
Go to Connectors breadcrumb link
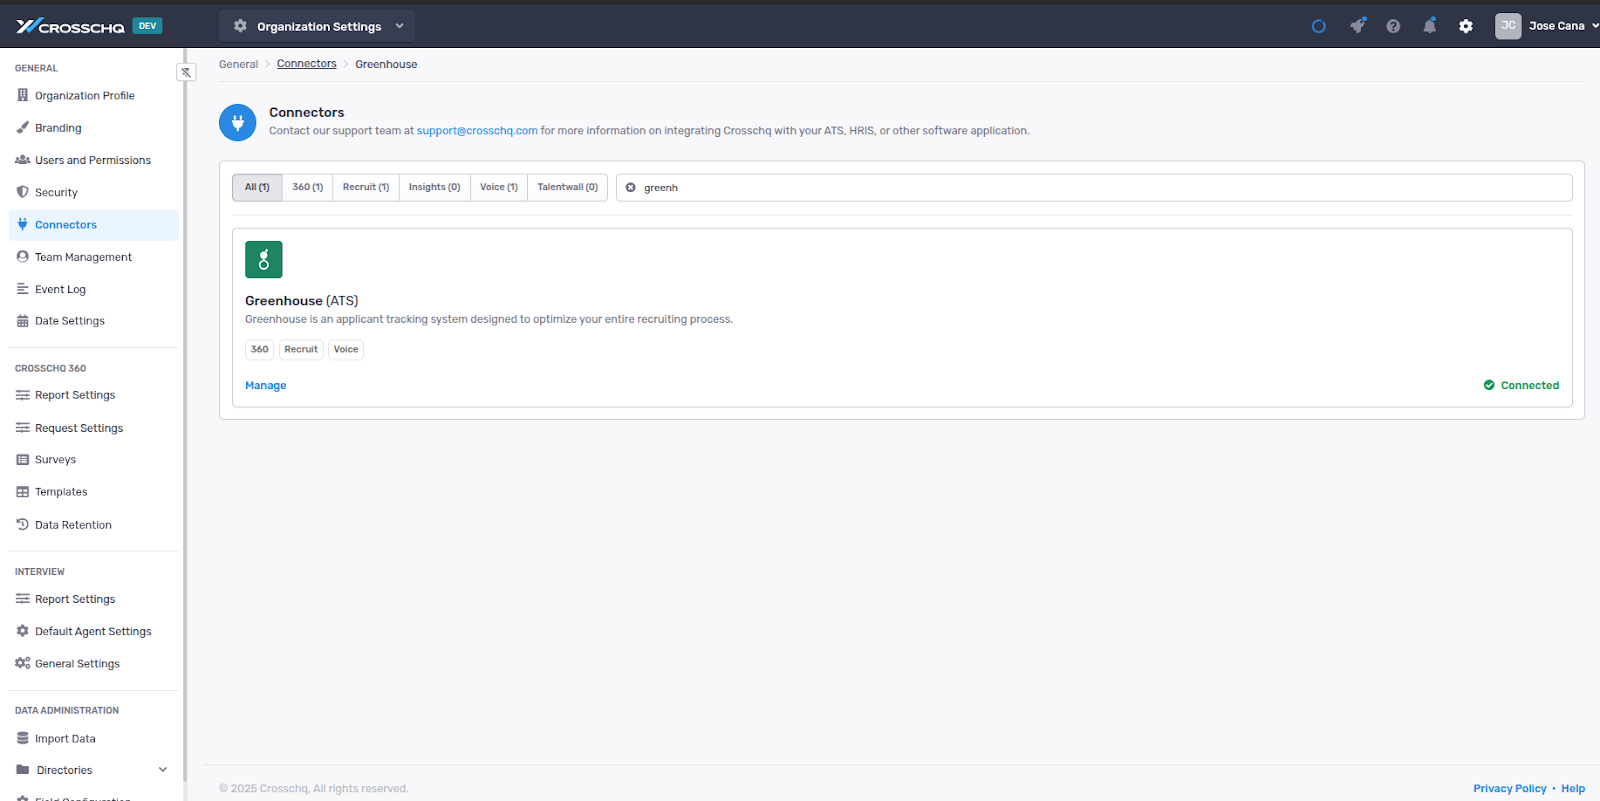306,64
